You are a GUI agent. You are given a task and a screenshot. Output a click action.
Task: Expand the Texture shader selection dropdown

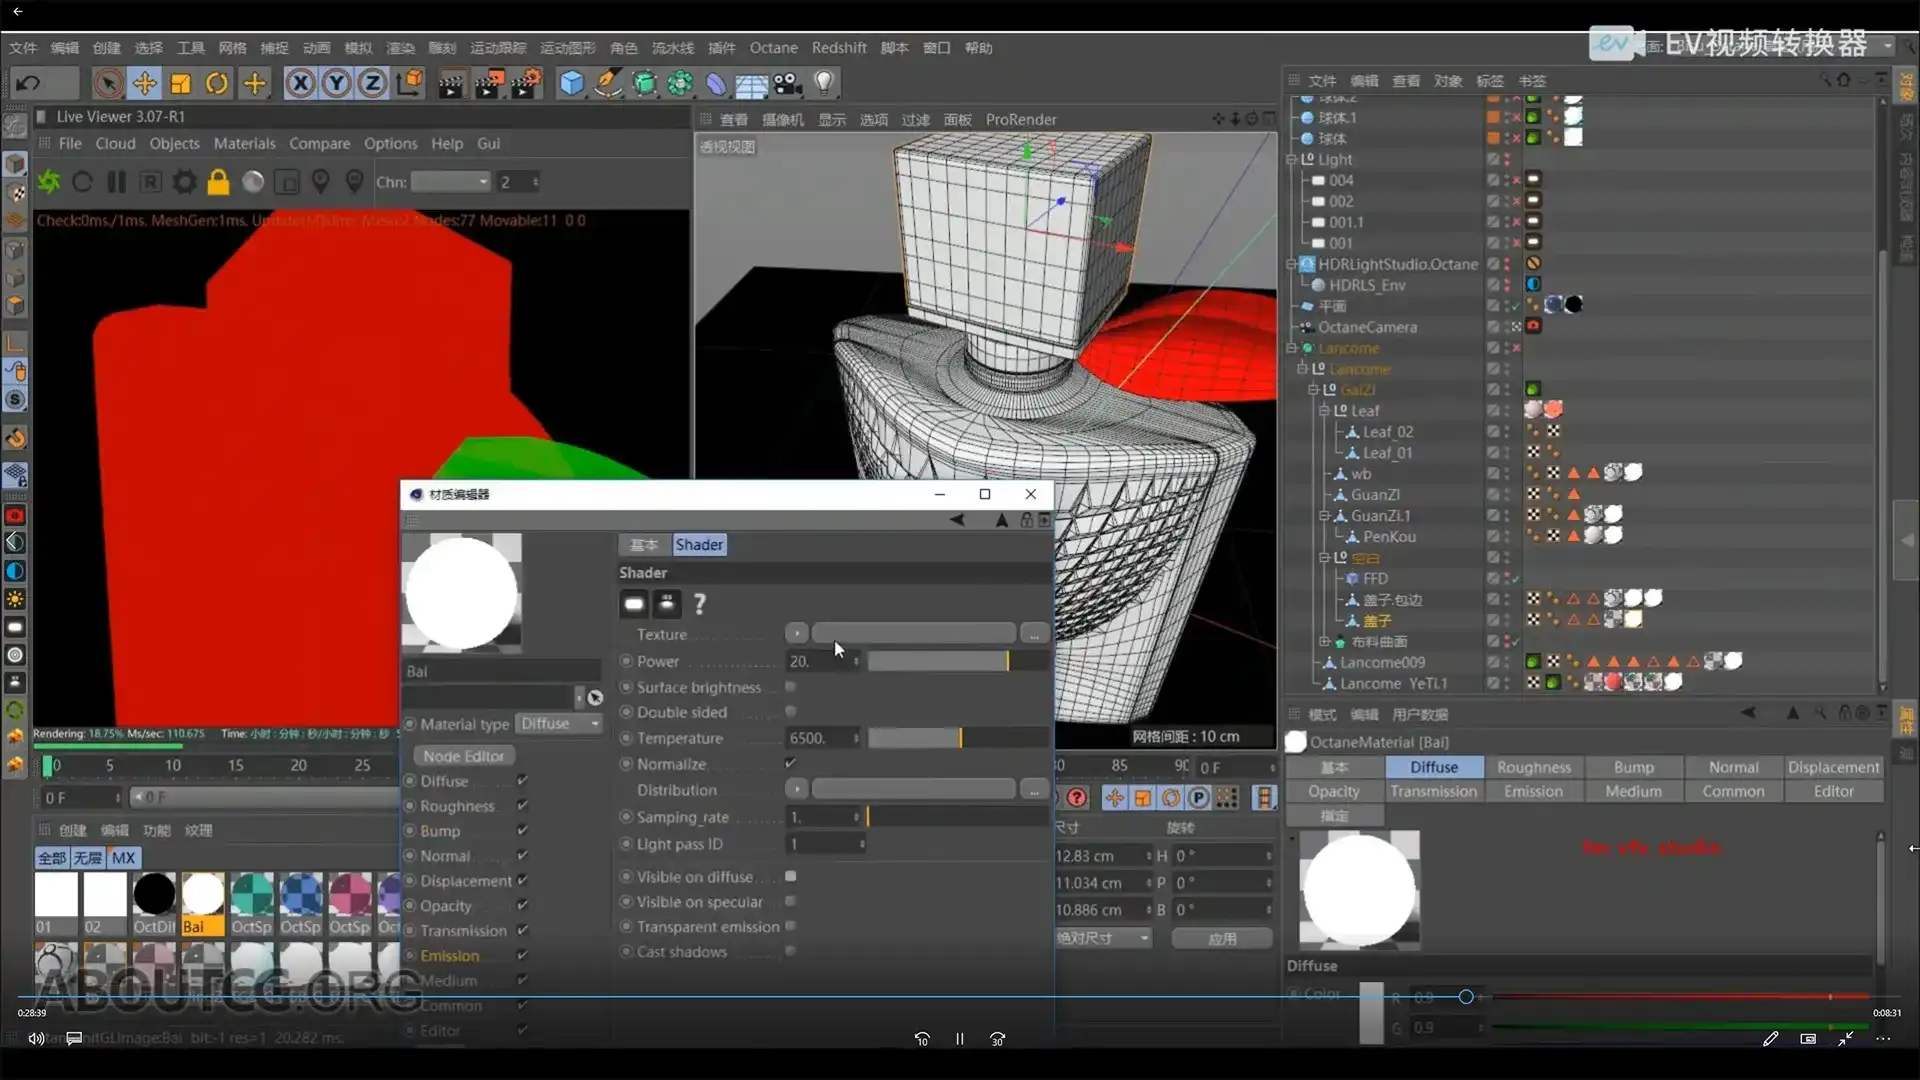pos(796,633)
